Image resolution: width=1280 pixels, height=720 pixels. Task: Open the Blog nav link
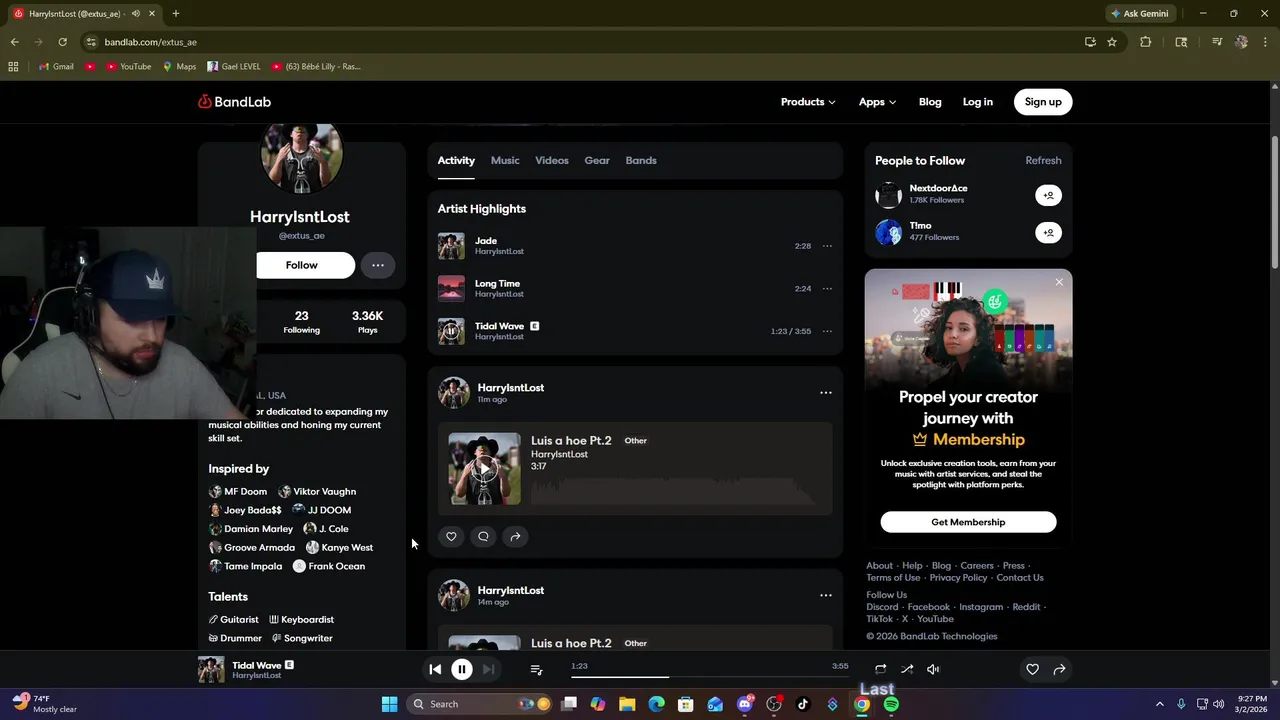click(930, 102)
